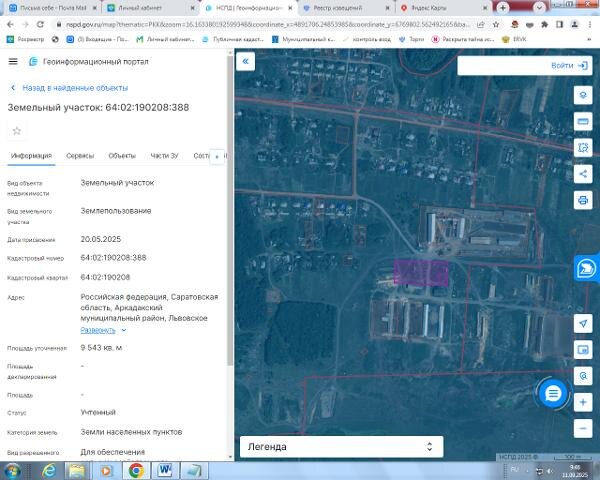Viewport: 600px width, 480px height.
Task: Click cadastral number 64:02:190208:388 value
Action: tap(113, 258)
